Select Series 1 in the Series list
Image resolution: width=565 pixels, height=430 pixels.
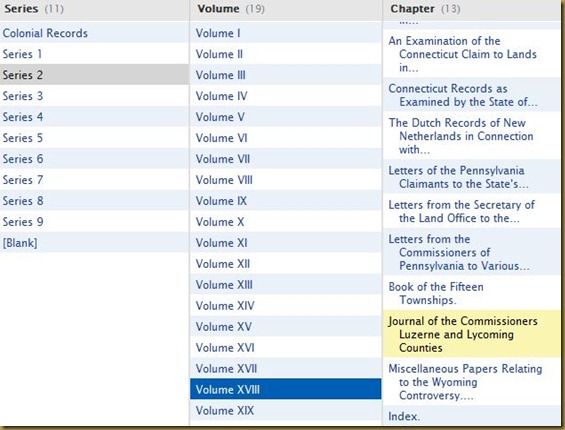94,54
